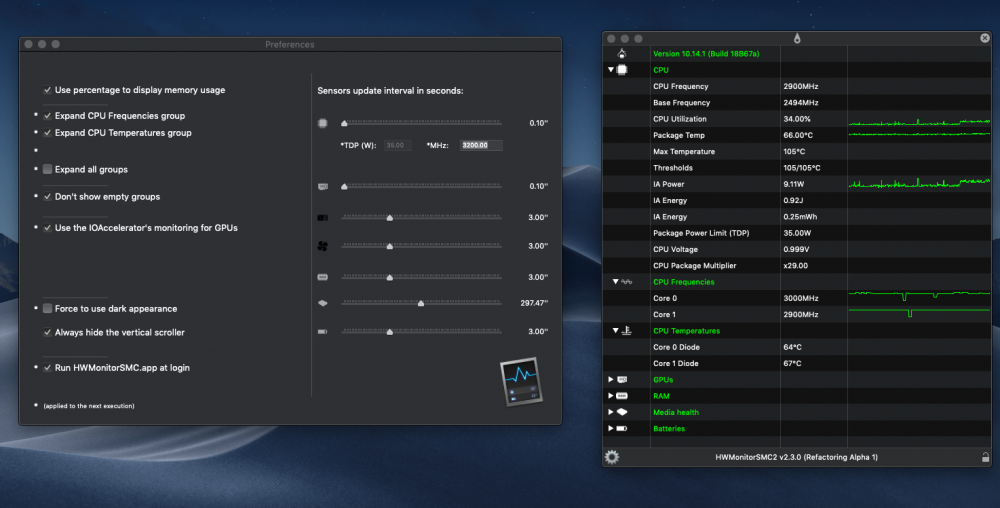Click the RAM module icon

click(x=622, y=396)
